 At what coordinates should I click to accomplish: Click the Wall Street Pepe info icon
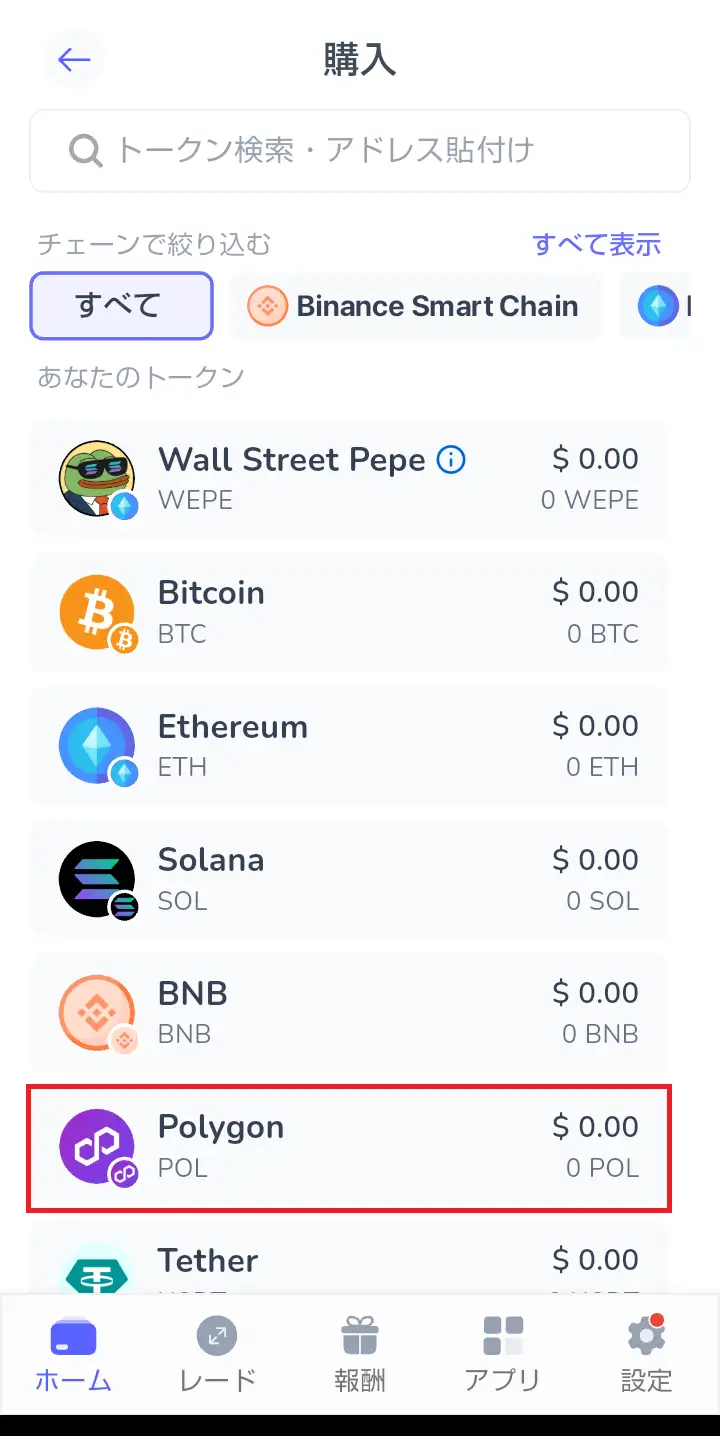click(452, 460)
